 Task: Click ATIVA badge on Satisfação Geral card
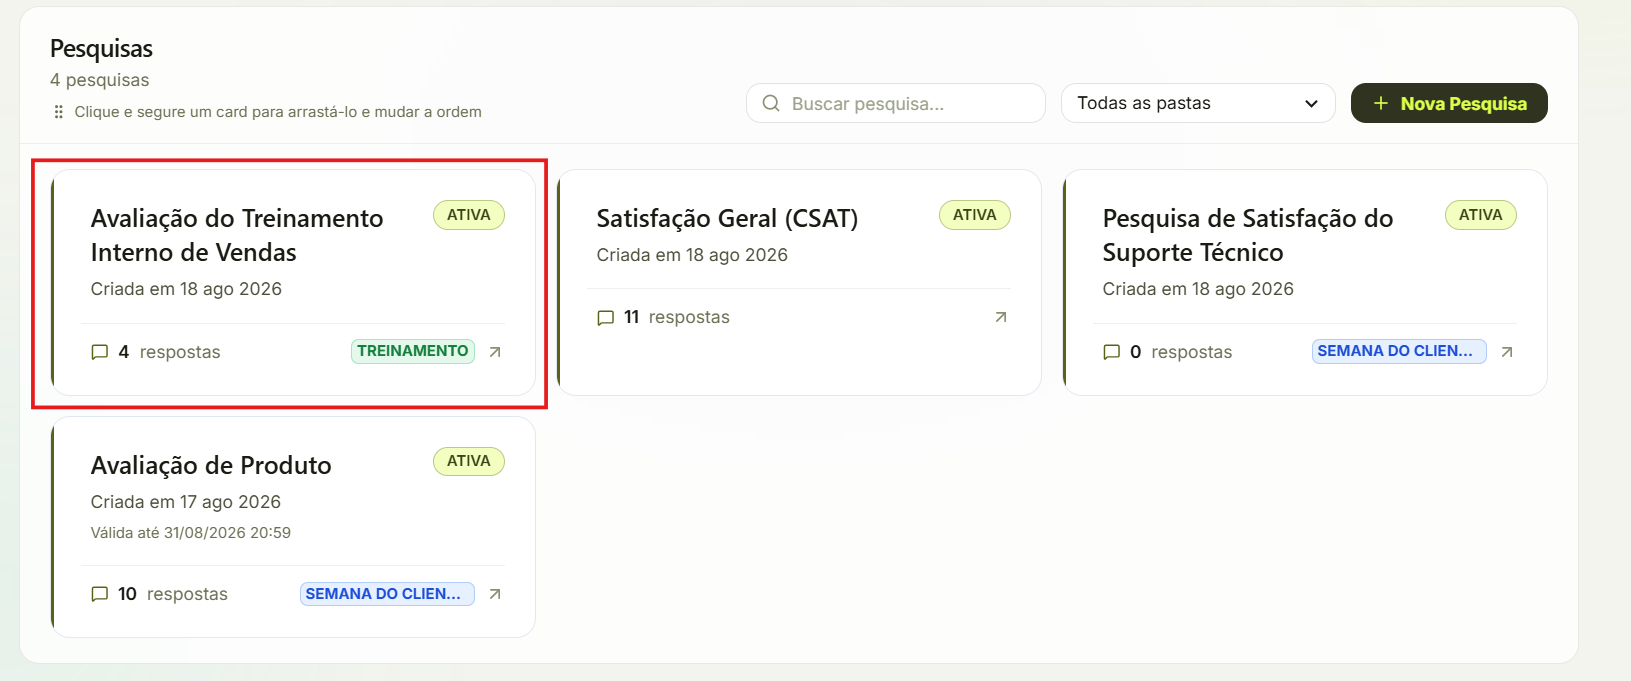975,215
